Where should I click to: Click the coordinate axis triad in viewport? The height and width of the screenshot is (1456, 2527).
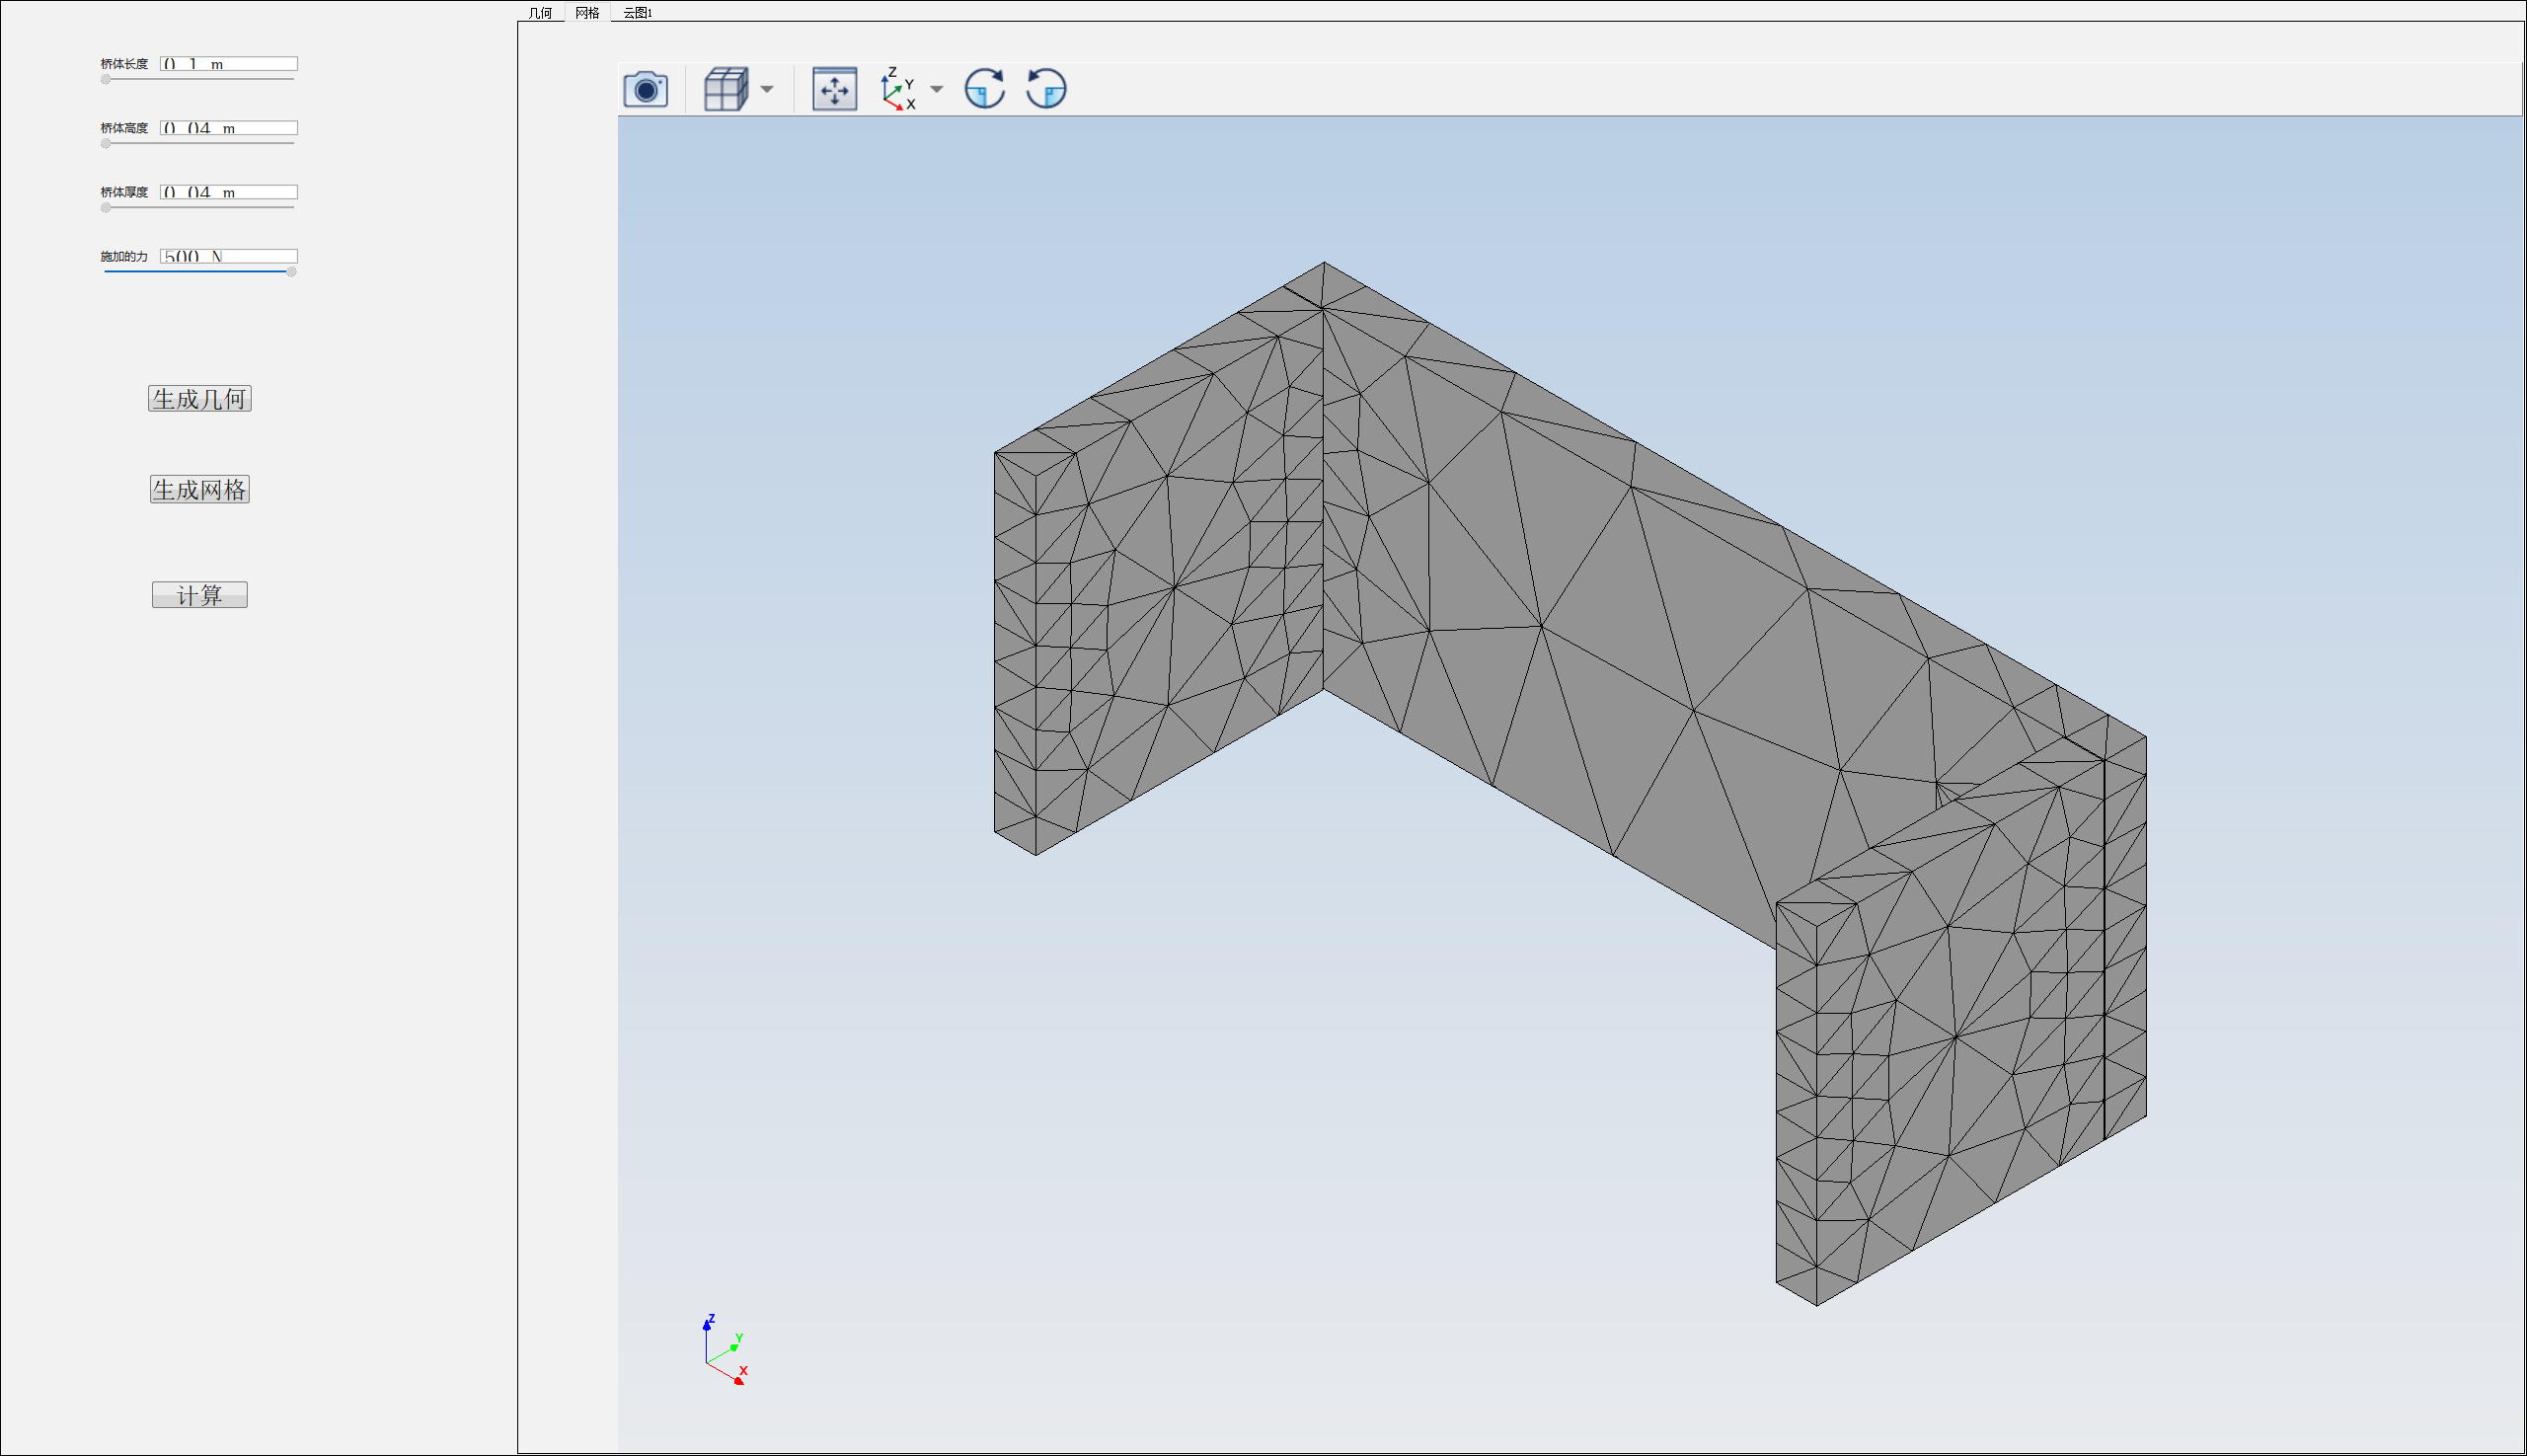click(x=725, y=1350)
